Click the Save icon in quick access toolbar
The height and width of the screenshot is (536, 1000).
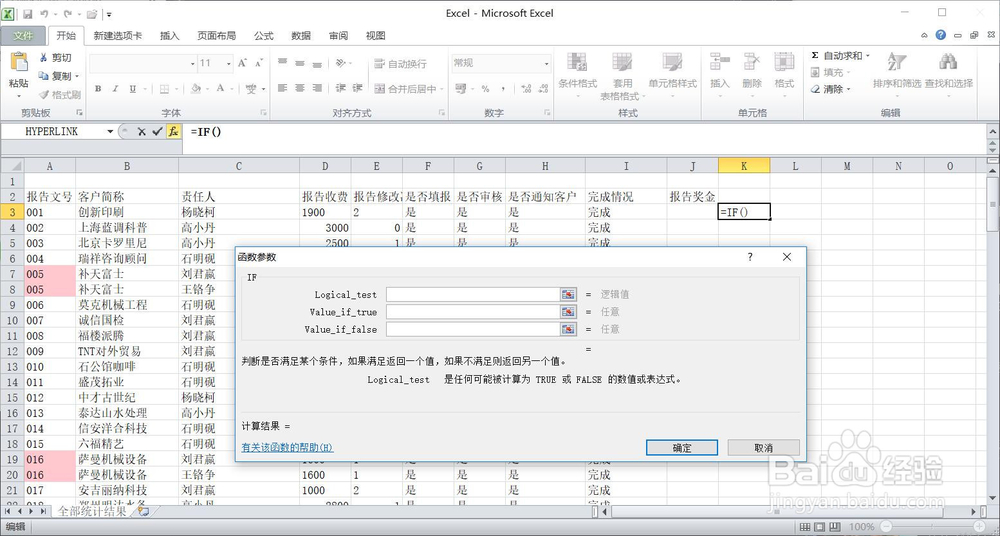[x=27, y=13]
